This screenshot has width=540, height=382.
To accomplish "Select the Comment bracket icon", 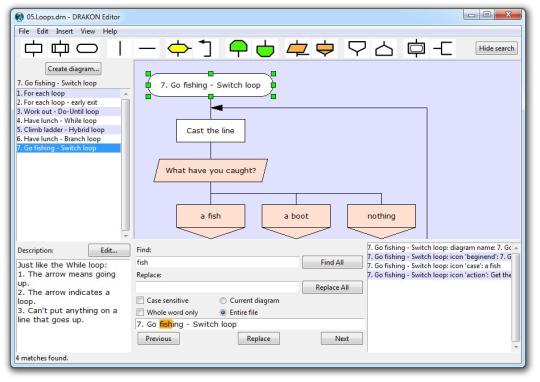I will tap(443, 48).
